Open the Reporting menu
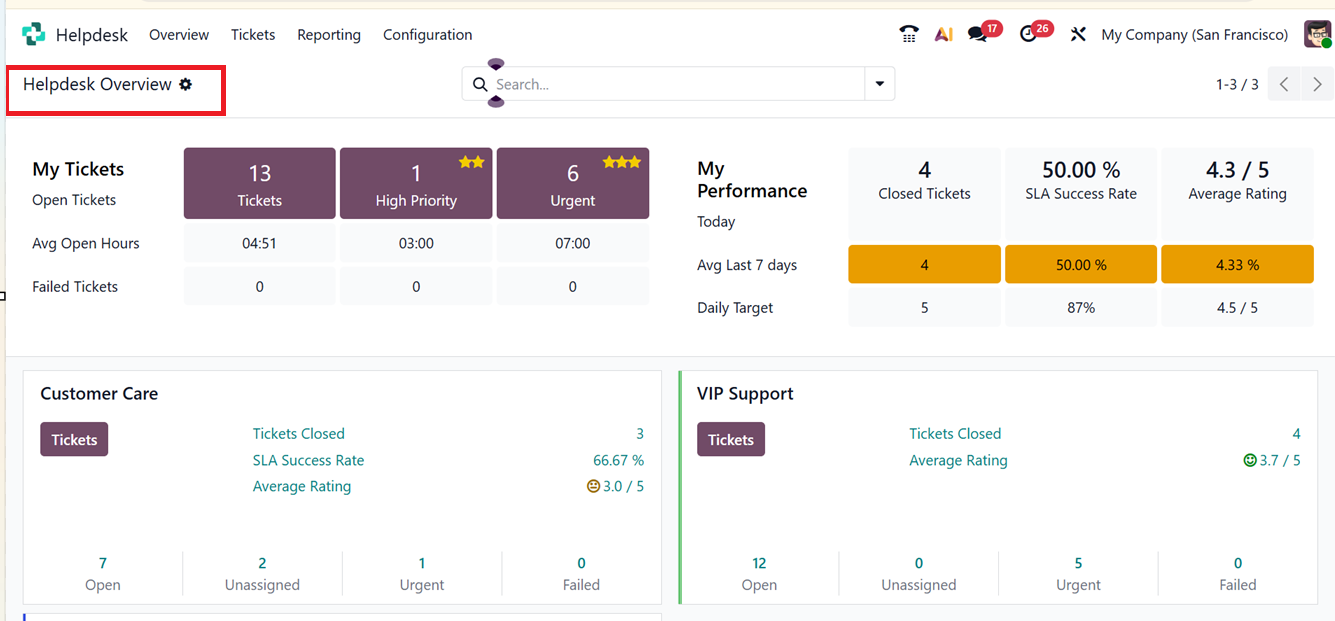 tap(329, 35)
